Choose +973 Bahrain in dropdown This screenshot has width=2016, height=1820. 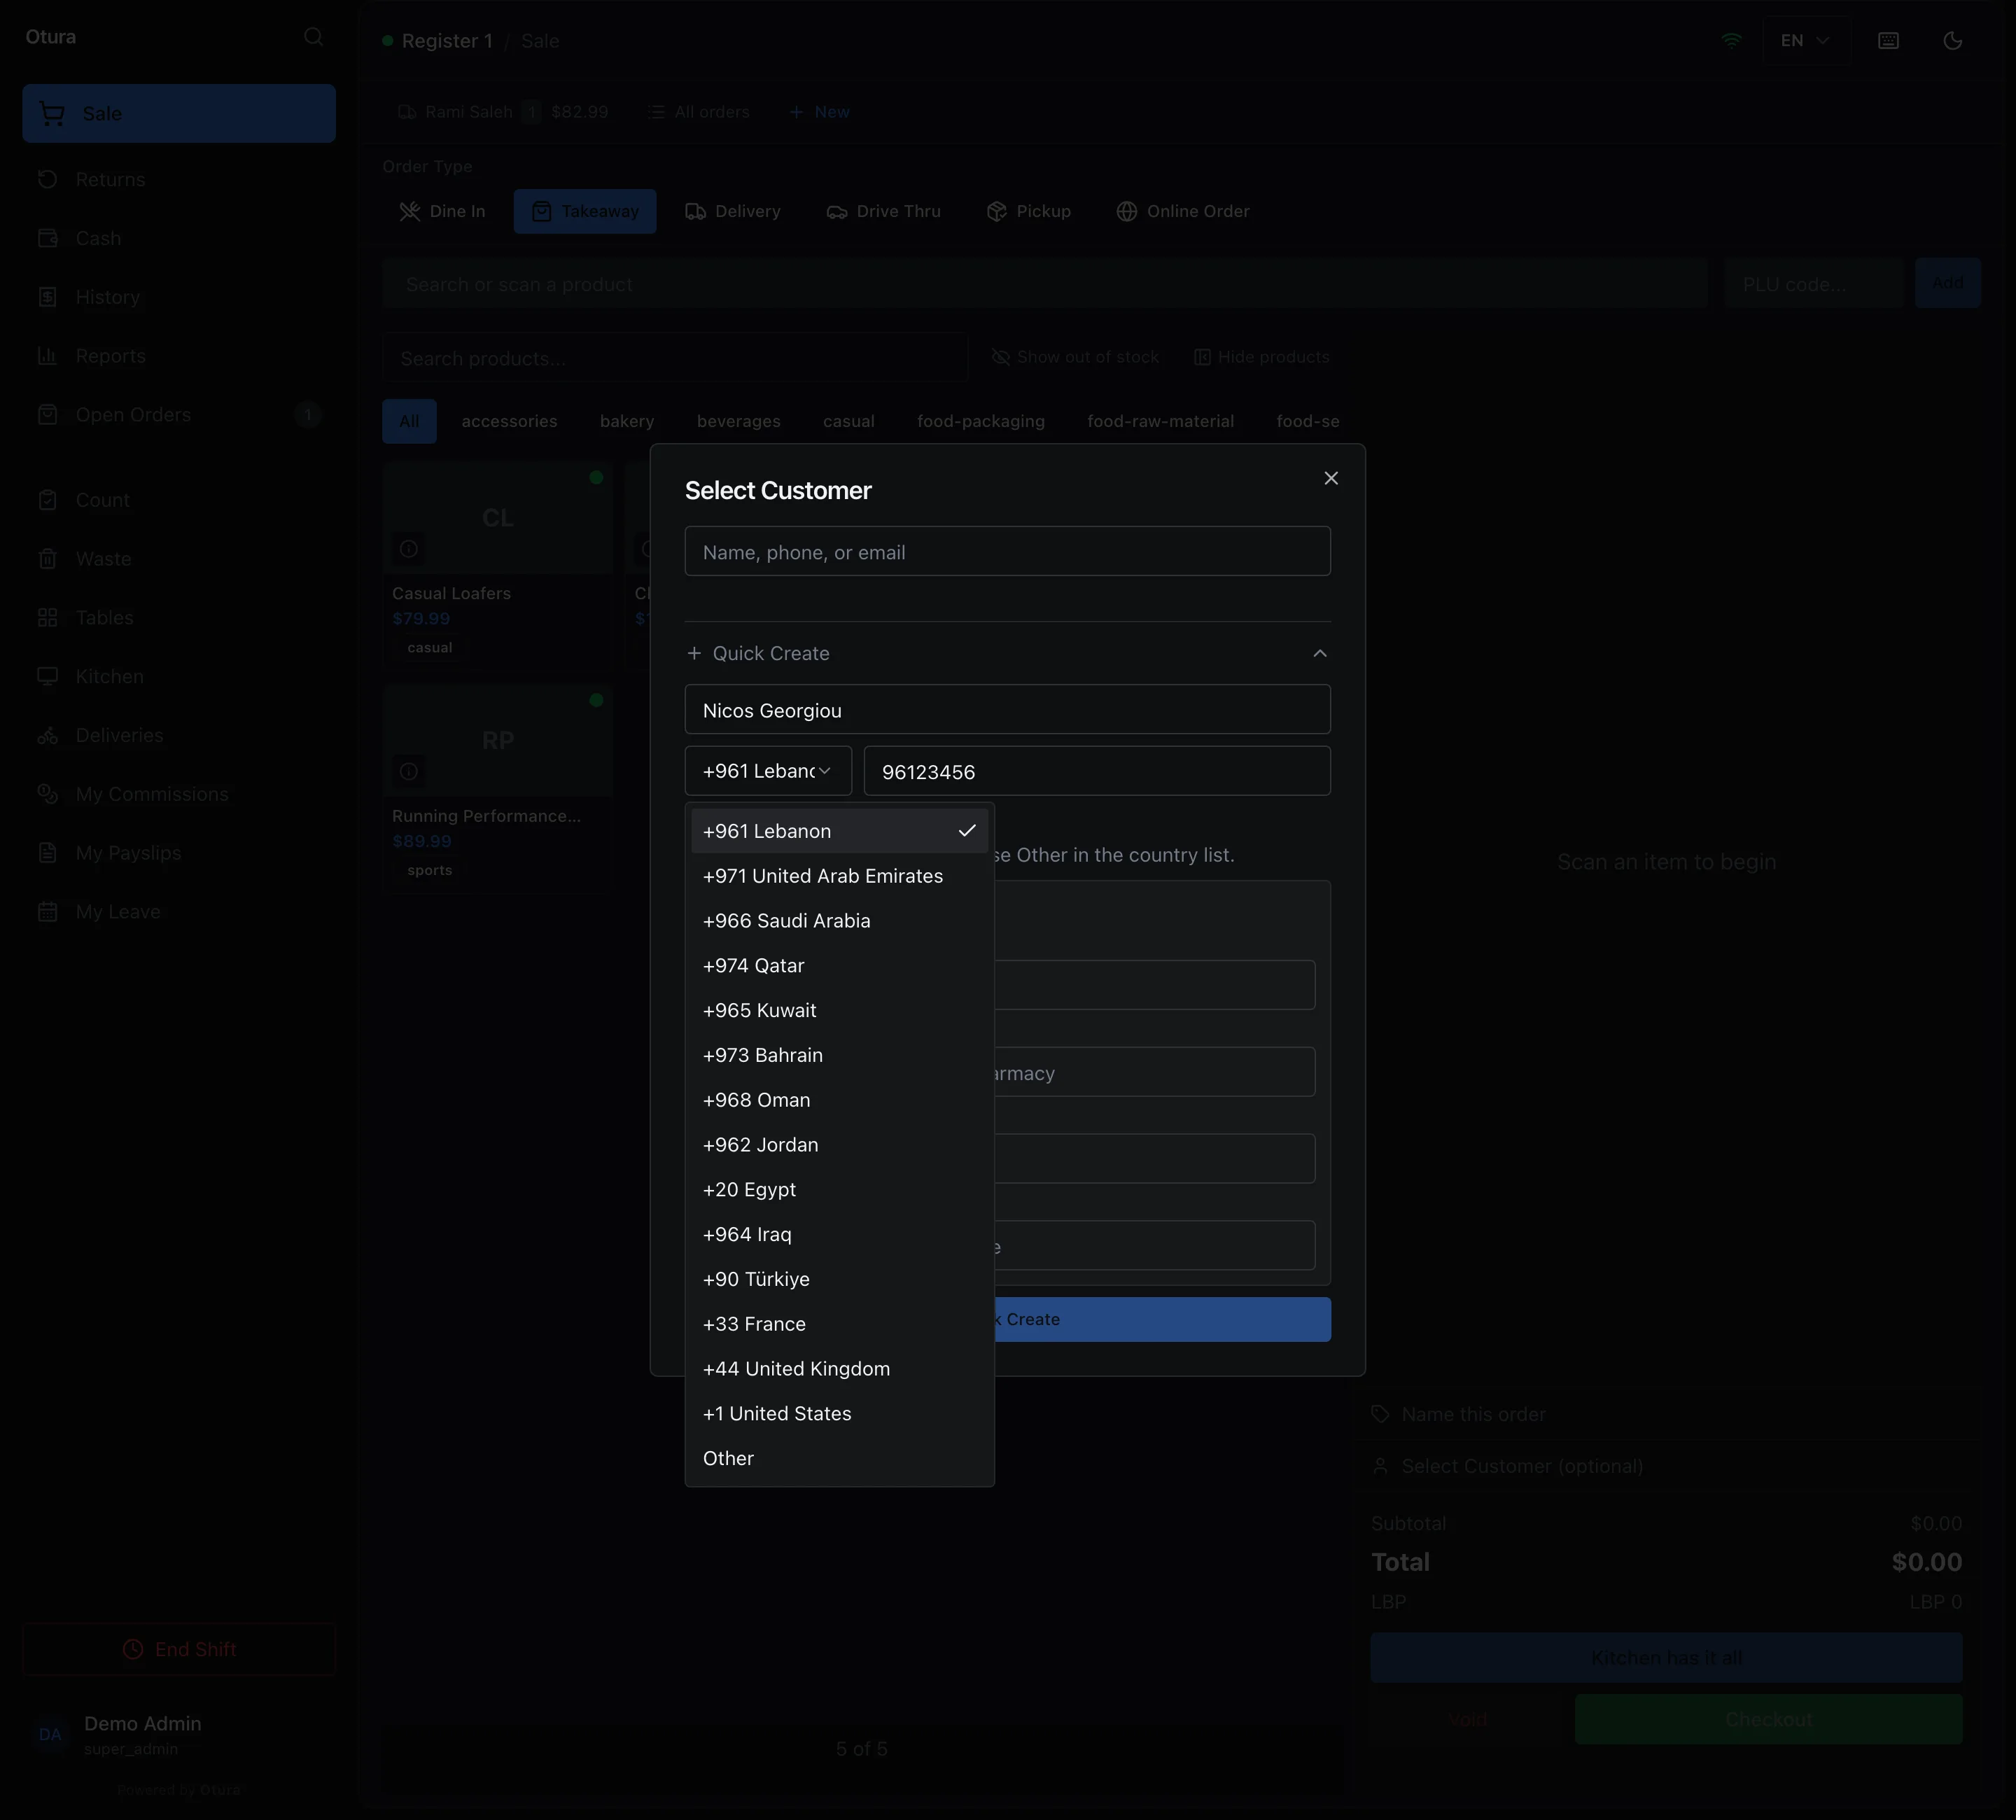839,1055
